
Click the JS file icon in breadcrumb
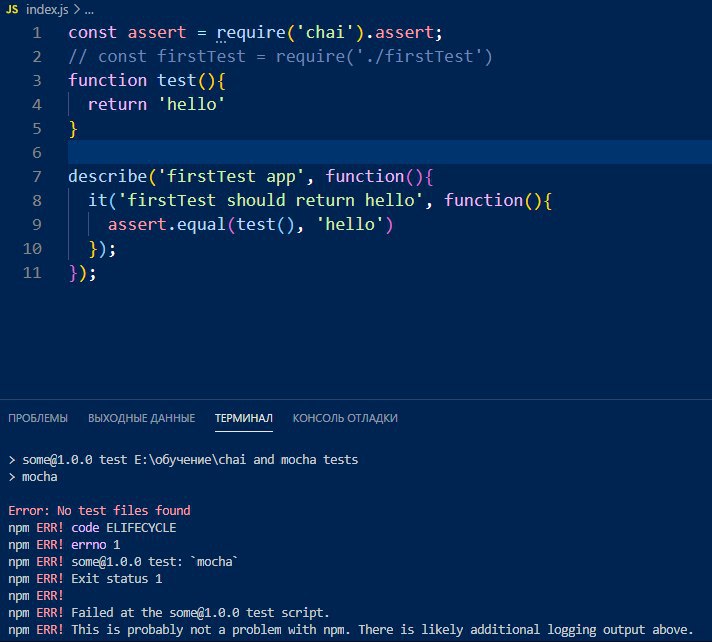pos(12,9)
